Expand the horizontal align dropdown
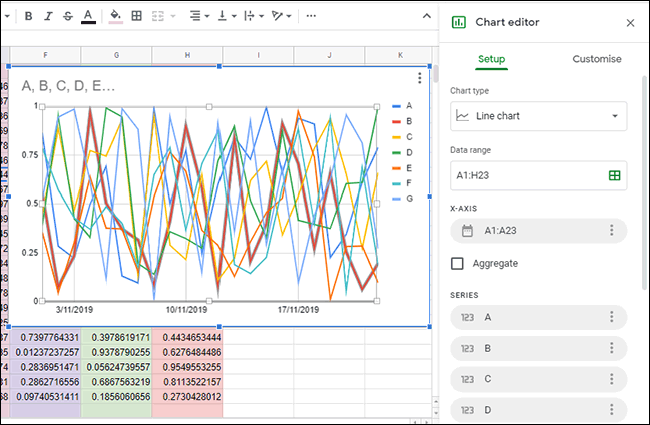This screenshot has height=425, width=650. pos(199,16)
